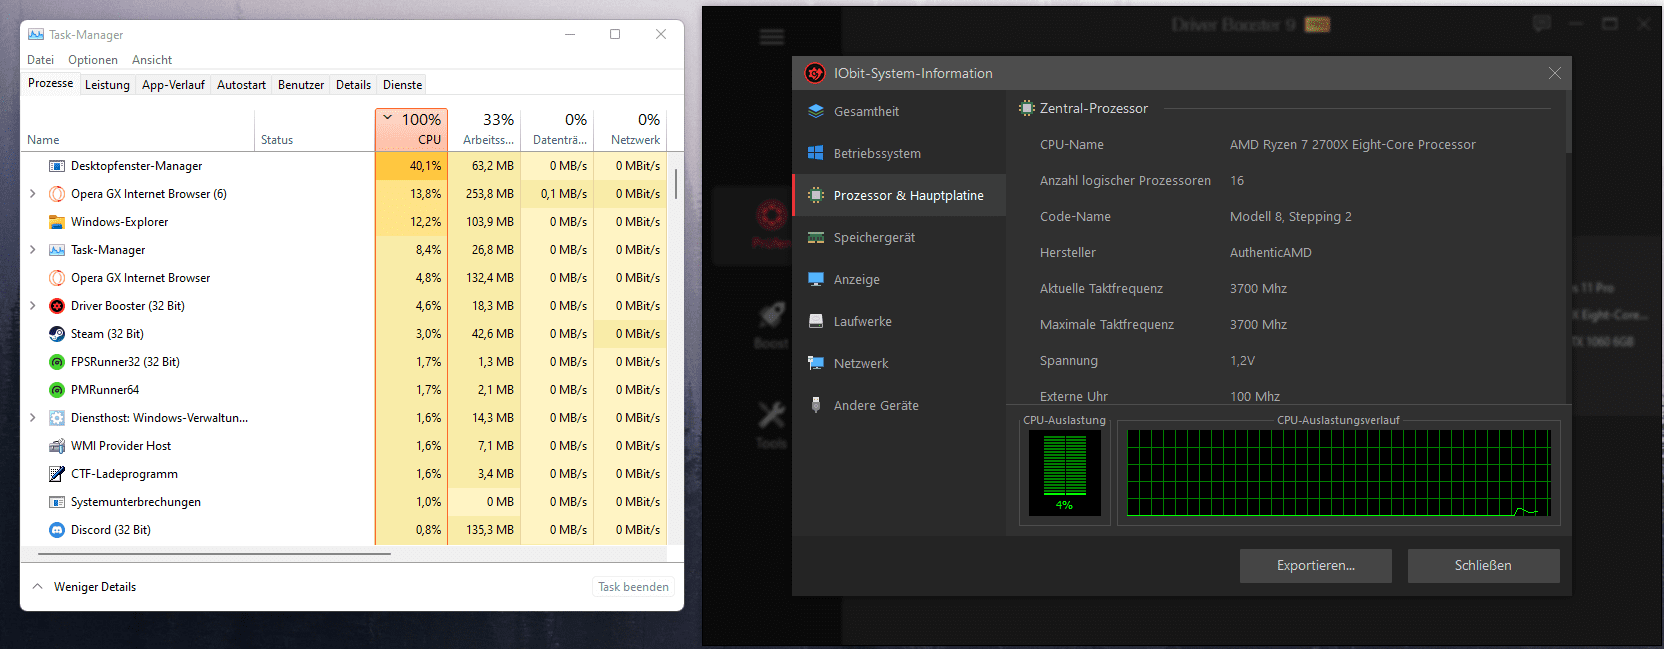Click the Betriebssystem Windows logo icon

coord(816,153)
